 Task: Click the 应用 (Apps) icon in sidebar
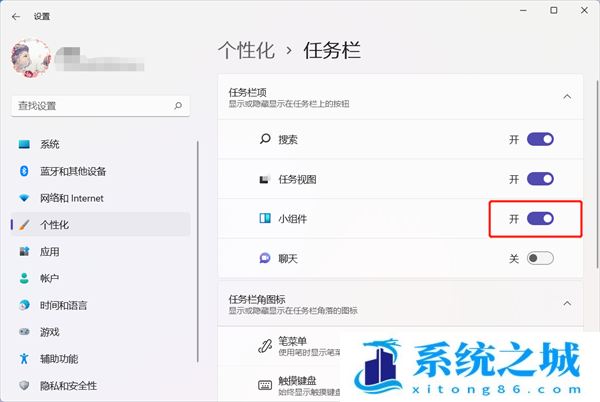tap(24, 251)
